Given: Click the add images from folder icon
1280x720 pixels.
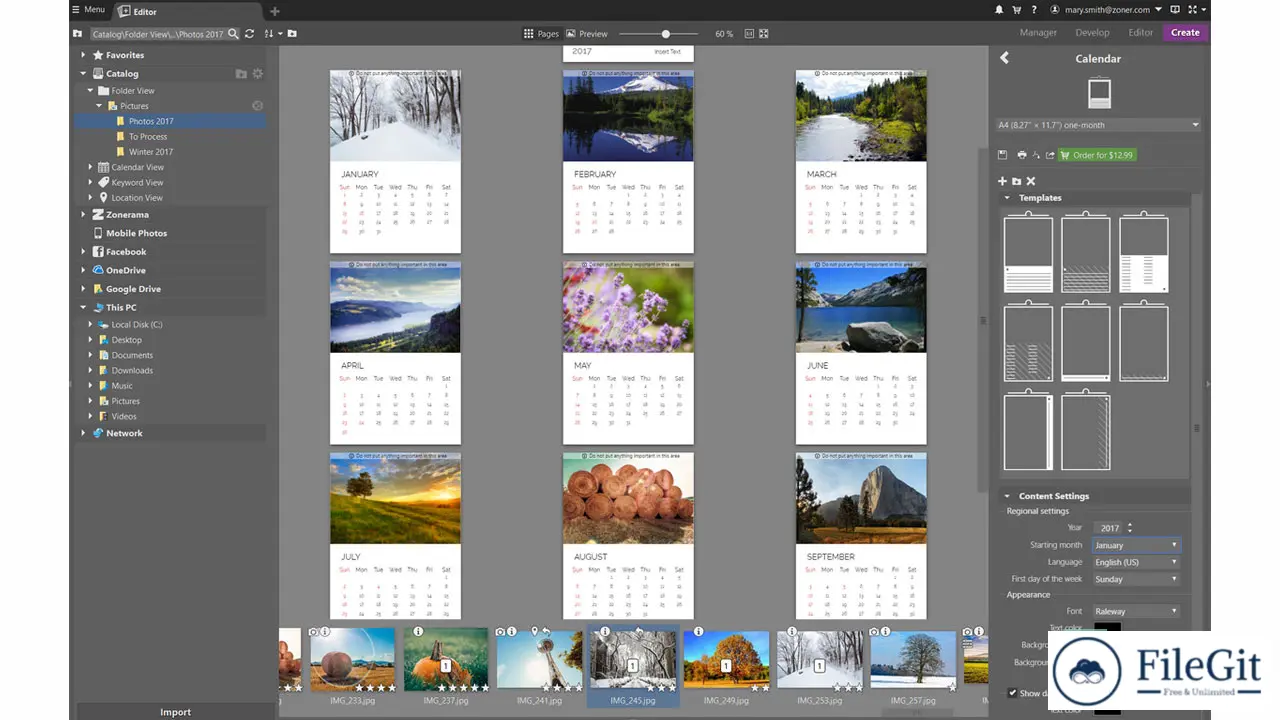Looking at the screenshot, I should [x=1017, y=181].
